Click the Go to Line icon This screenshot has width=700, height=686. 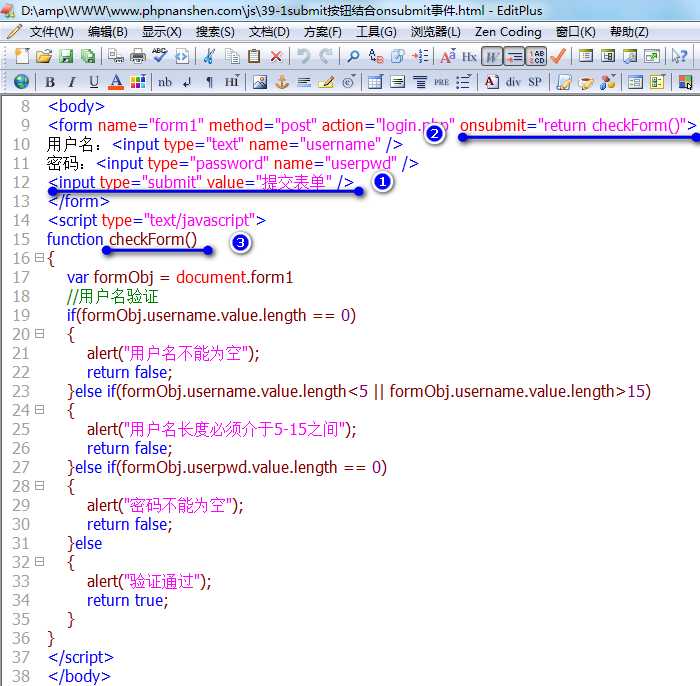pyautogui.click(x=420, y=56)
